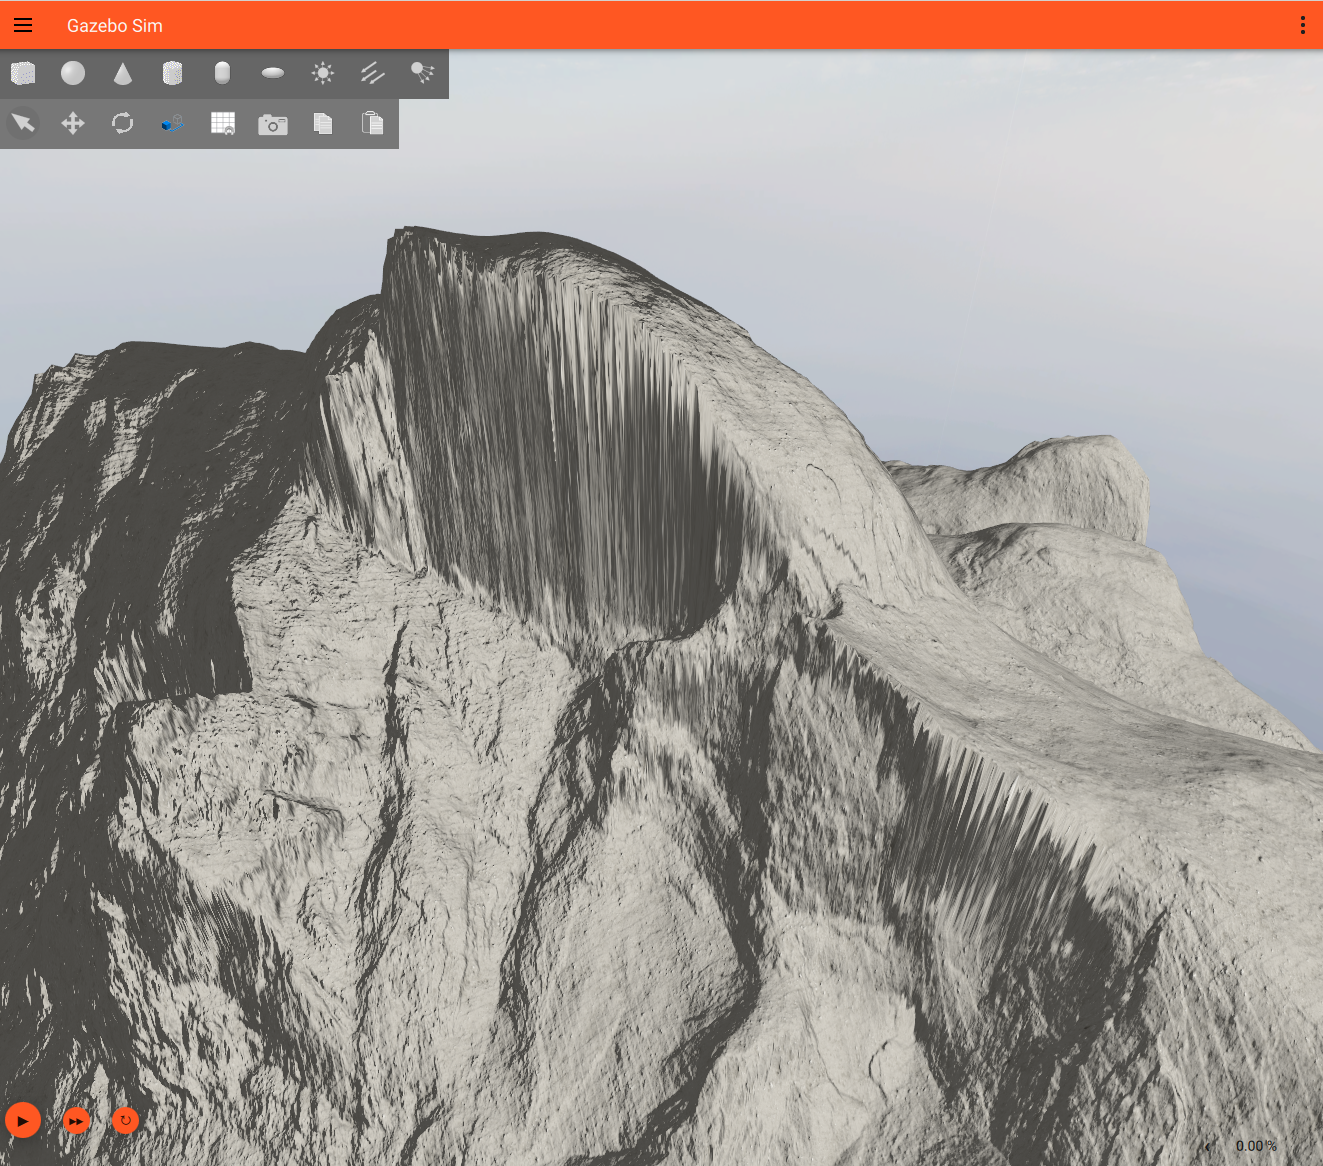The height and width of the screenshot is (1166, 1323).
Task: Add a point light
Action: 322,73
